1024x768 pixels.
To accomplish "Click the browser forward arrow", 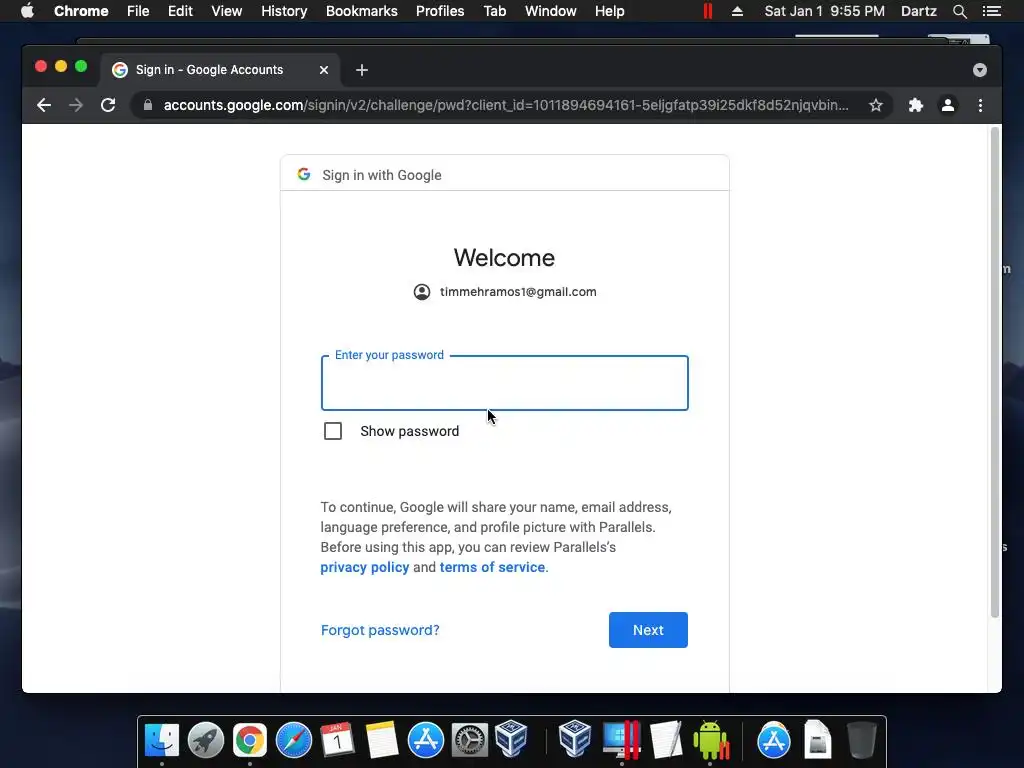I will (x=76, y=105).
